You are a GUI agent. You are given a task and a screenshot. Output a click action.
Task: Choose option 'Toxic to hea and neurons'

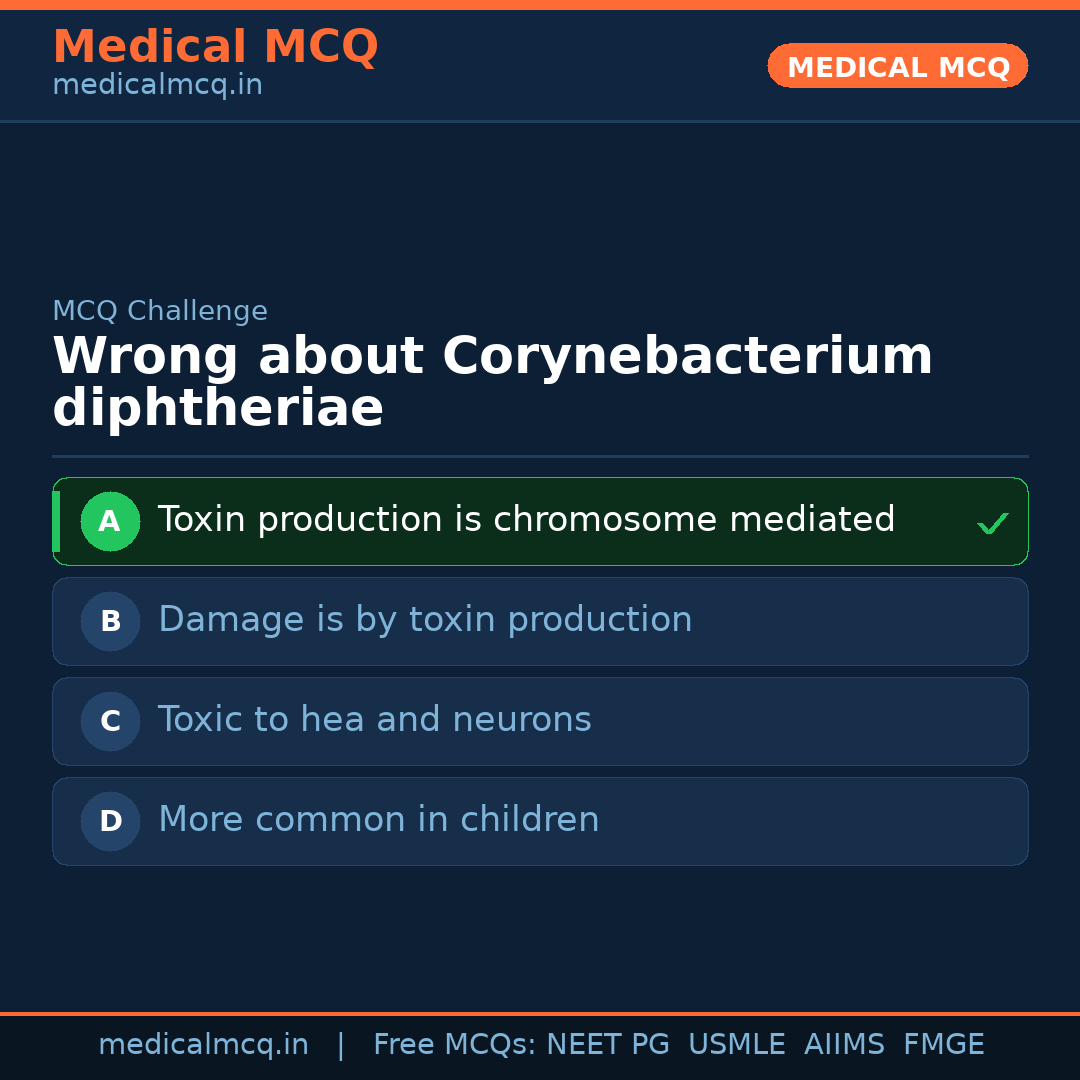click(x=375, y=720)
